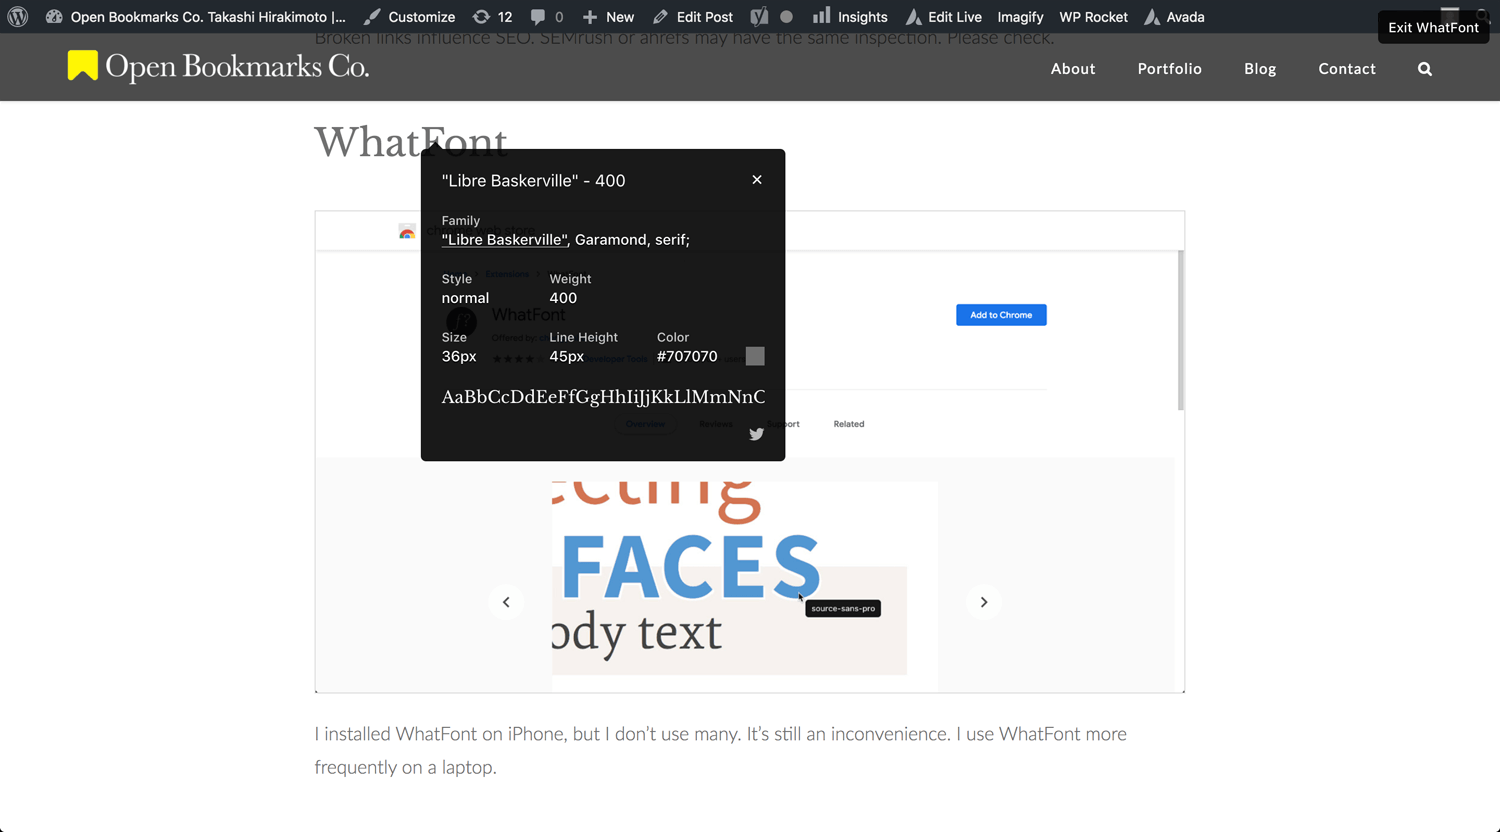Open the Contact menu item
This screenshot has height=832, width=1500.
point(1347,69)
